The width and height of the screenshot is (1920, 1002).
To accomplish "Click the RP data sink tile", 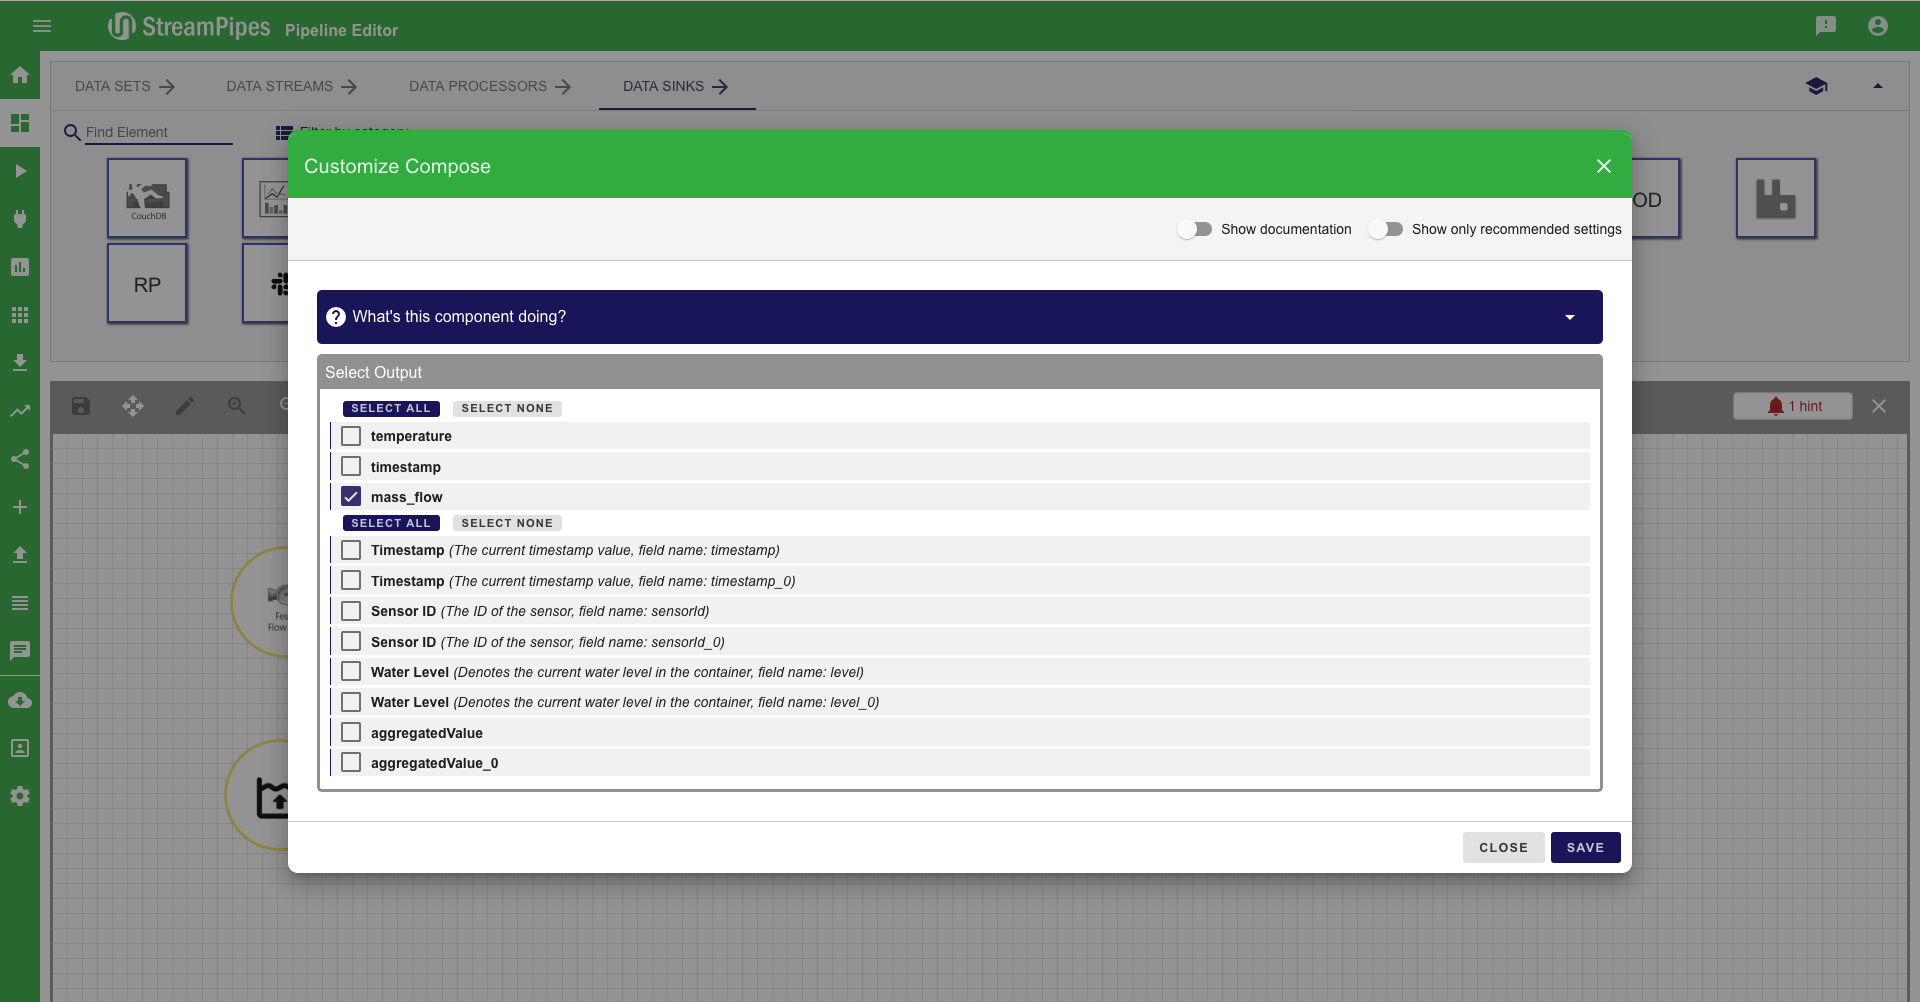I will [x=147, y=284].
